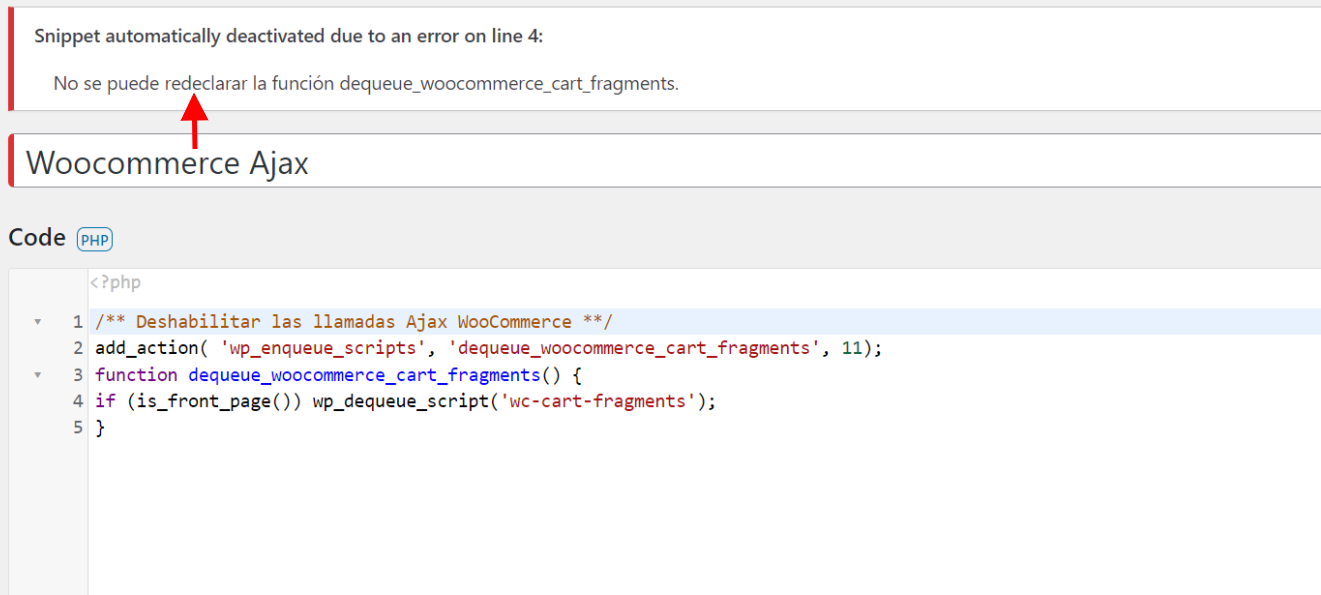Click line number 1 in the gutter
The height and width of the screenshot is (595, 1321).
point(78,322)
